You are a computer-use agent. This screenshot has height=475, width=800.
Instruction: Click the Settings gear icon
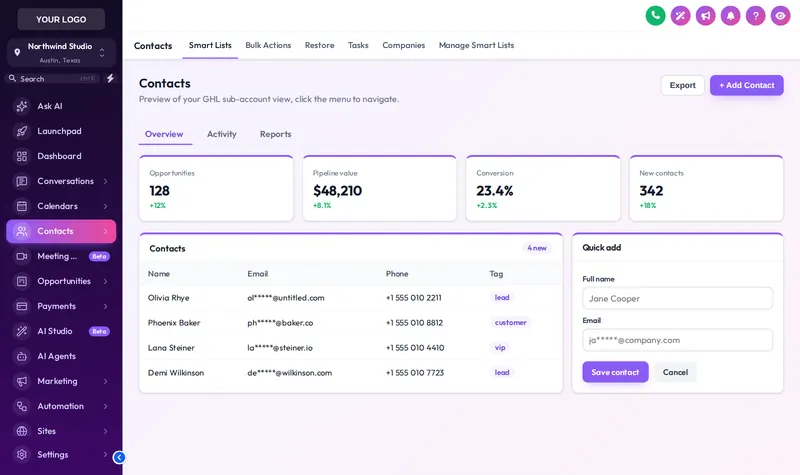[x=21, y=454]
